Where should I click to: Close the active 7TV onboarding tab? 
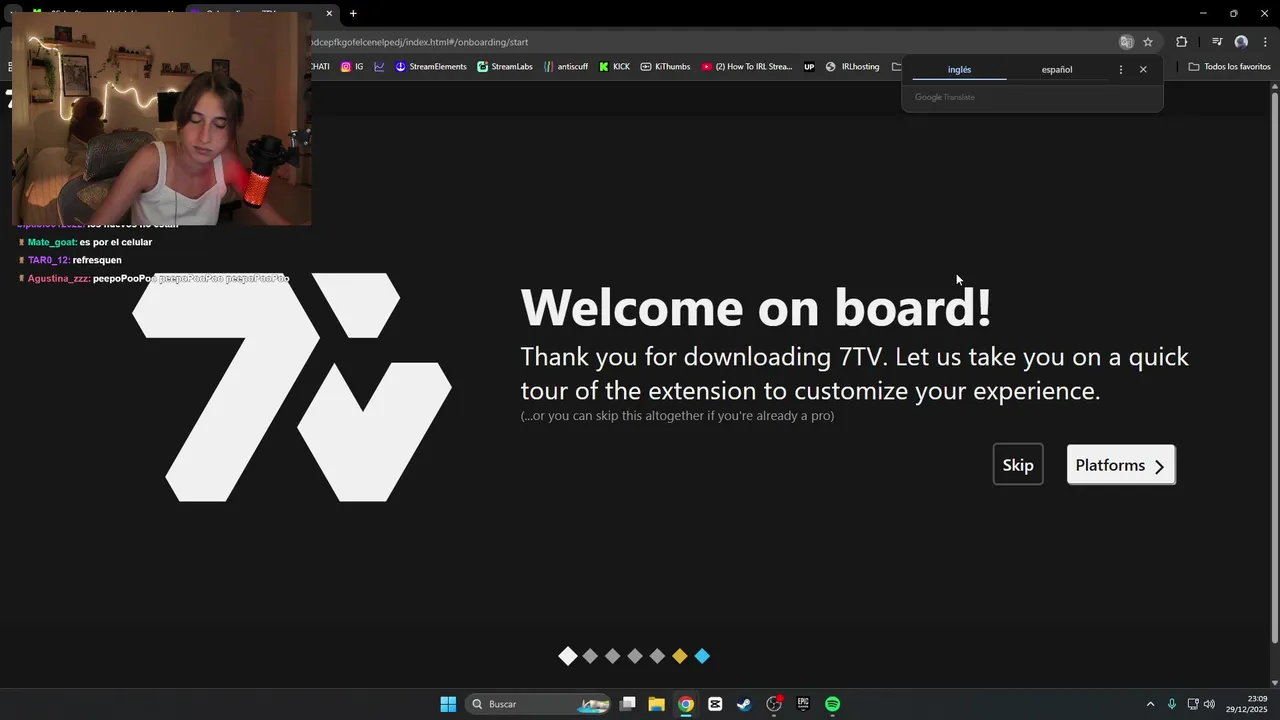click(329, 13)
